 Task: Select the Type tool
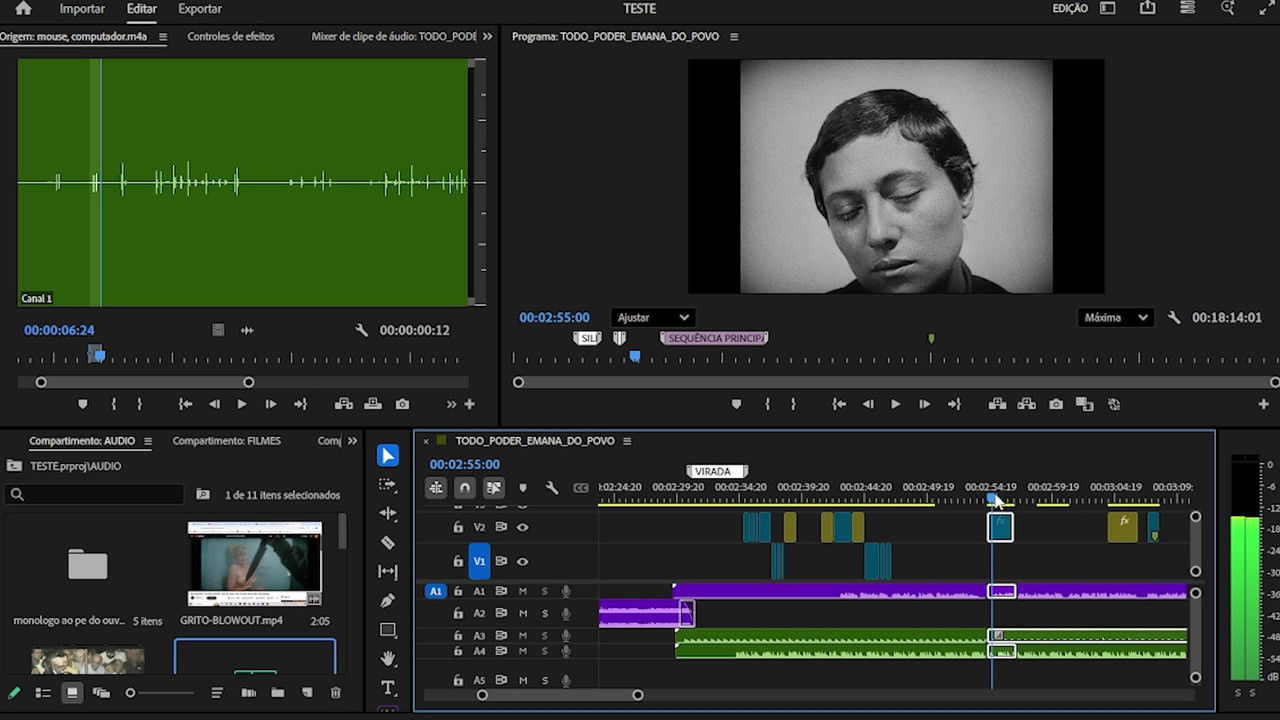tap(388, 688)
